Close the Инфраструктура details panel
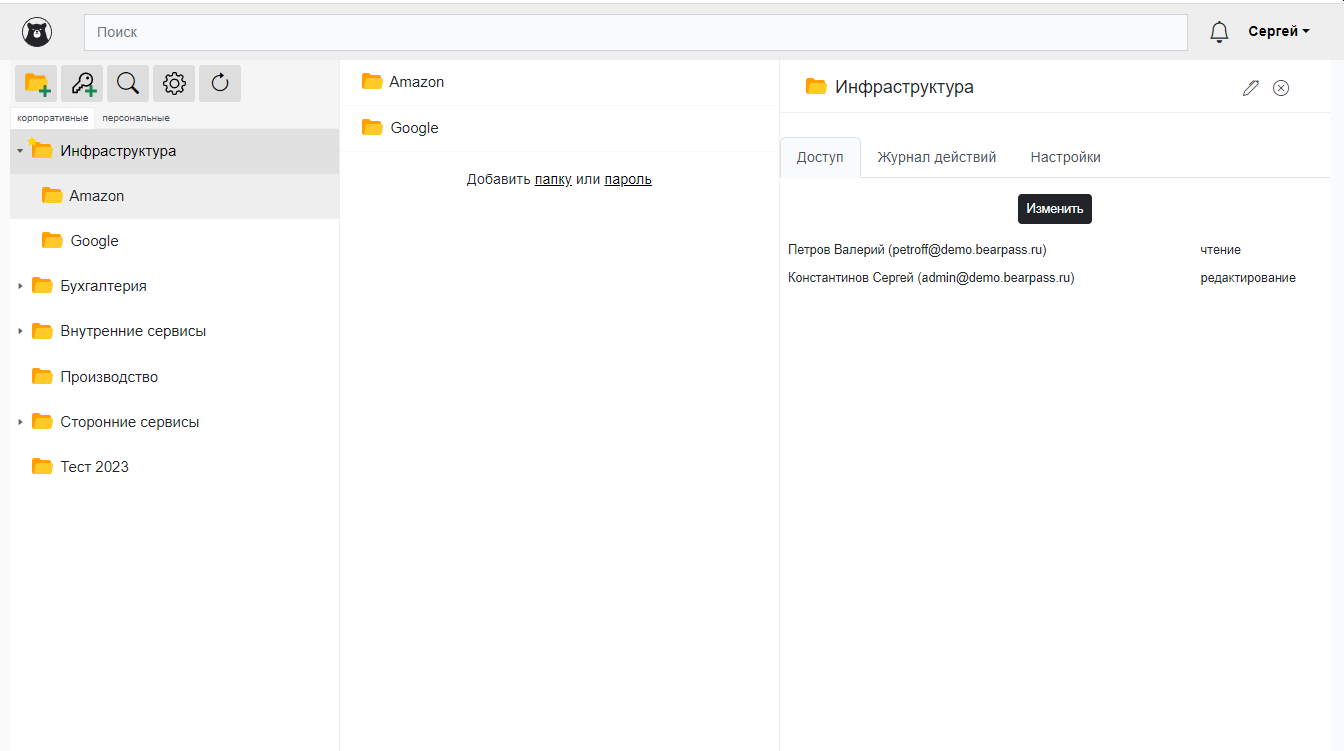Screen dimensions: 1344x751 click(x=1281, y=88)
